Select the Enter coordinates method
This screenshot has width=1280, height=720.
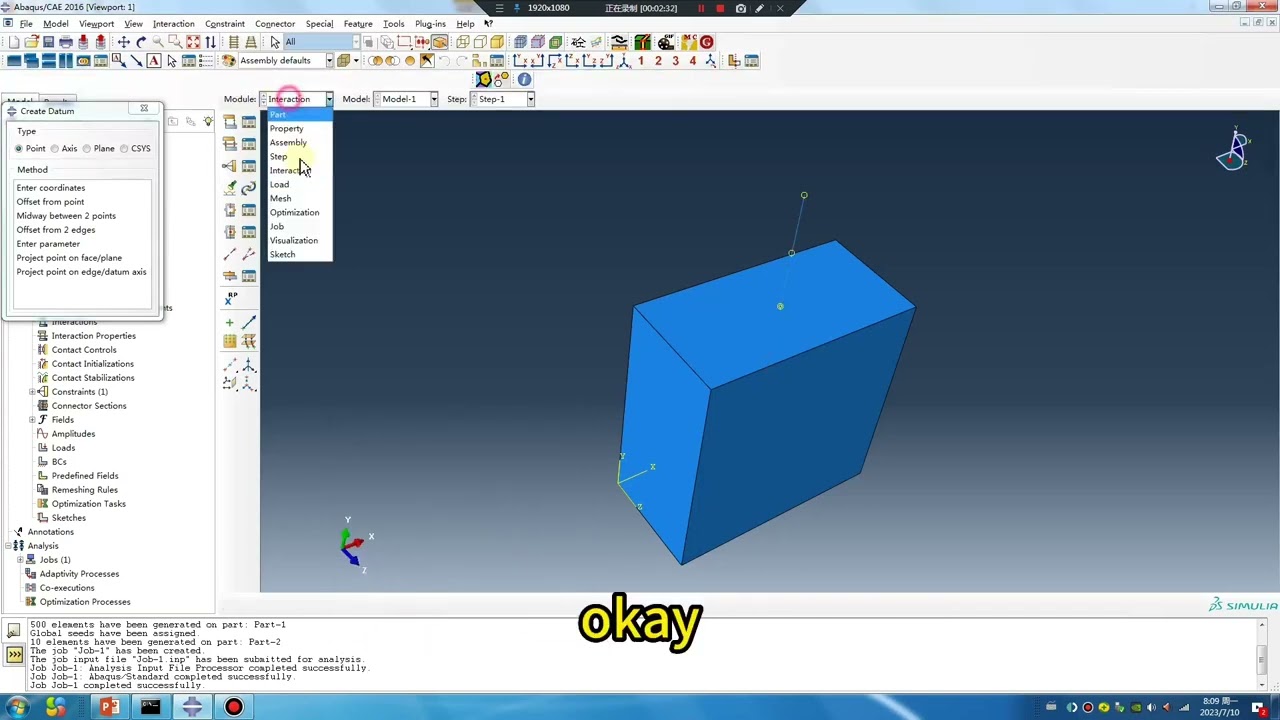51,188
